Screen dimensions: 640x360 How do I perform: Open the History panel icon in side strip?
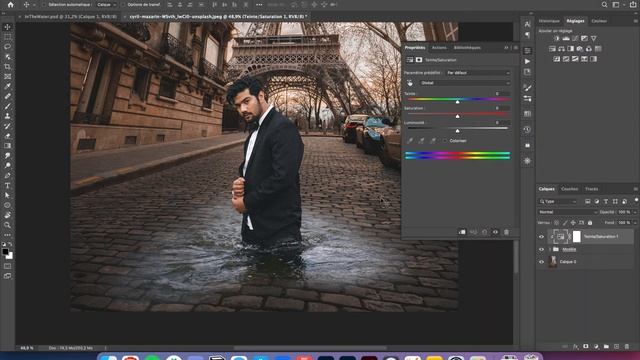click(x=527, y=130)
